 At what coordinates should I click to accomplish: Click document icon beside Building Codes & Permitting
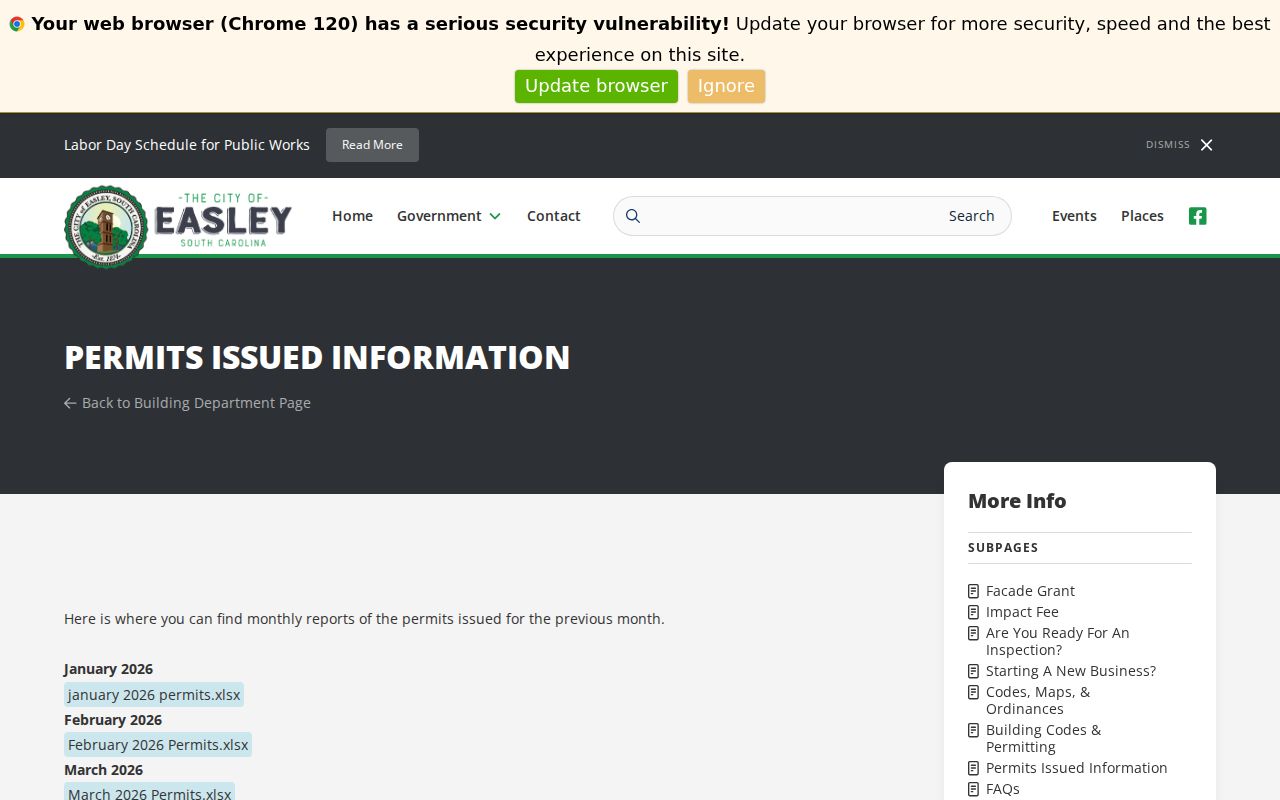coord(974,730)
